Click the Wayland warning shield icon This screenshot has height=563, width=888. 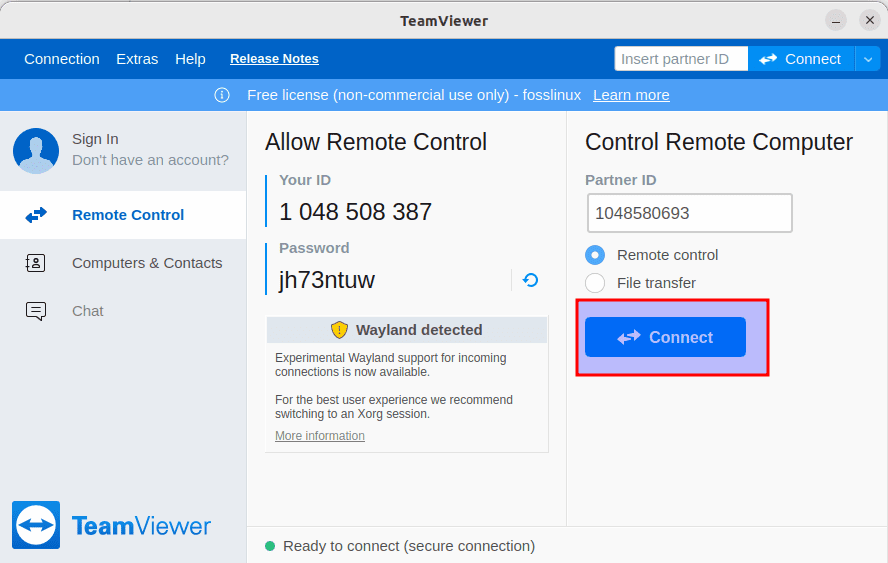339,330
